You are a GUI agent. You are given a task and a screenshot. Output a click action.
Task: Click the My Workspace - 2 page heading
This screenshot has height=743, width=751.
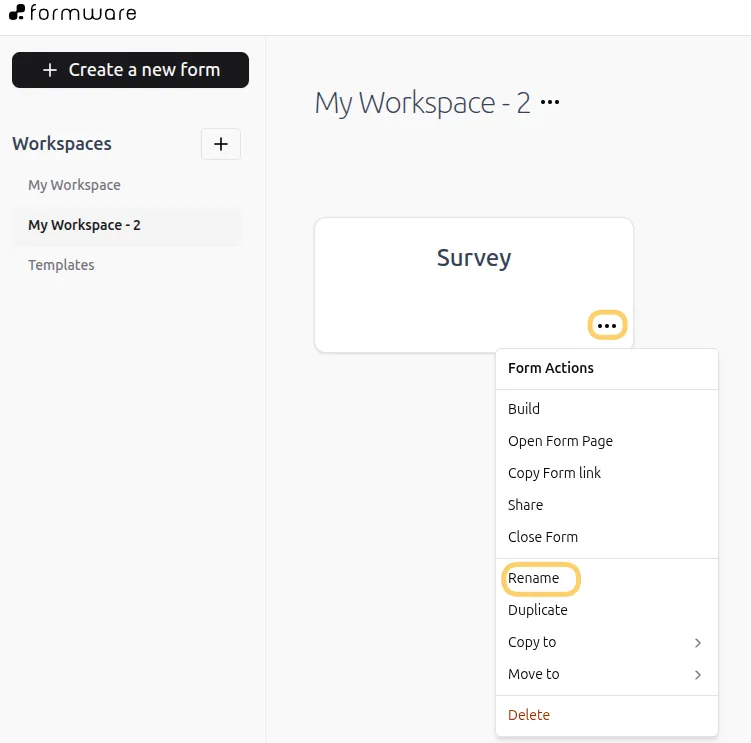pos(422,103)
